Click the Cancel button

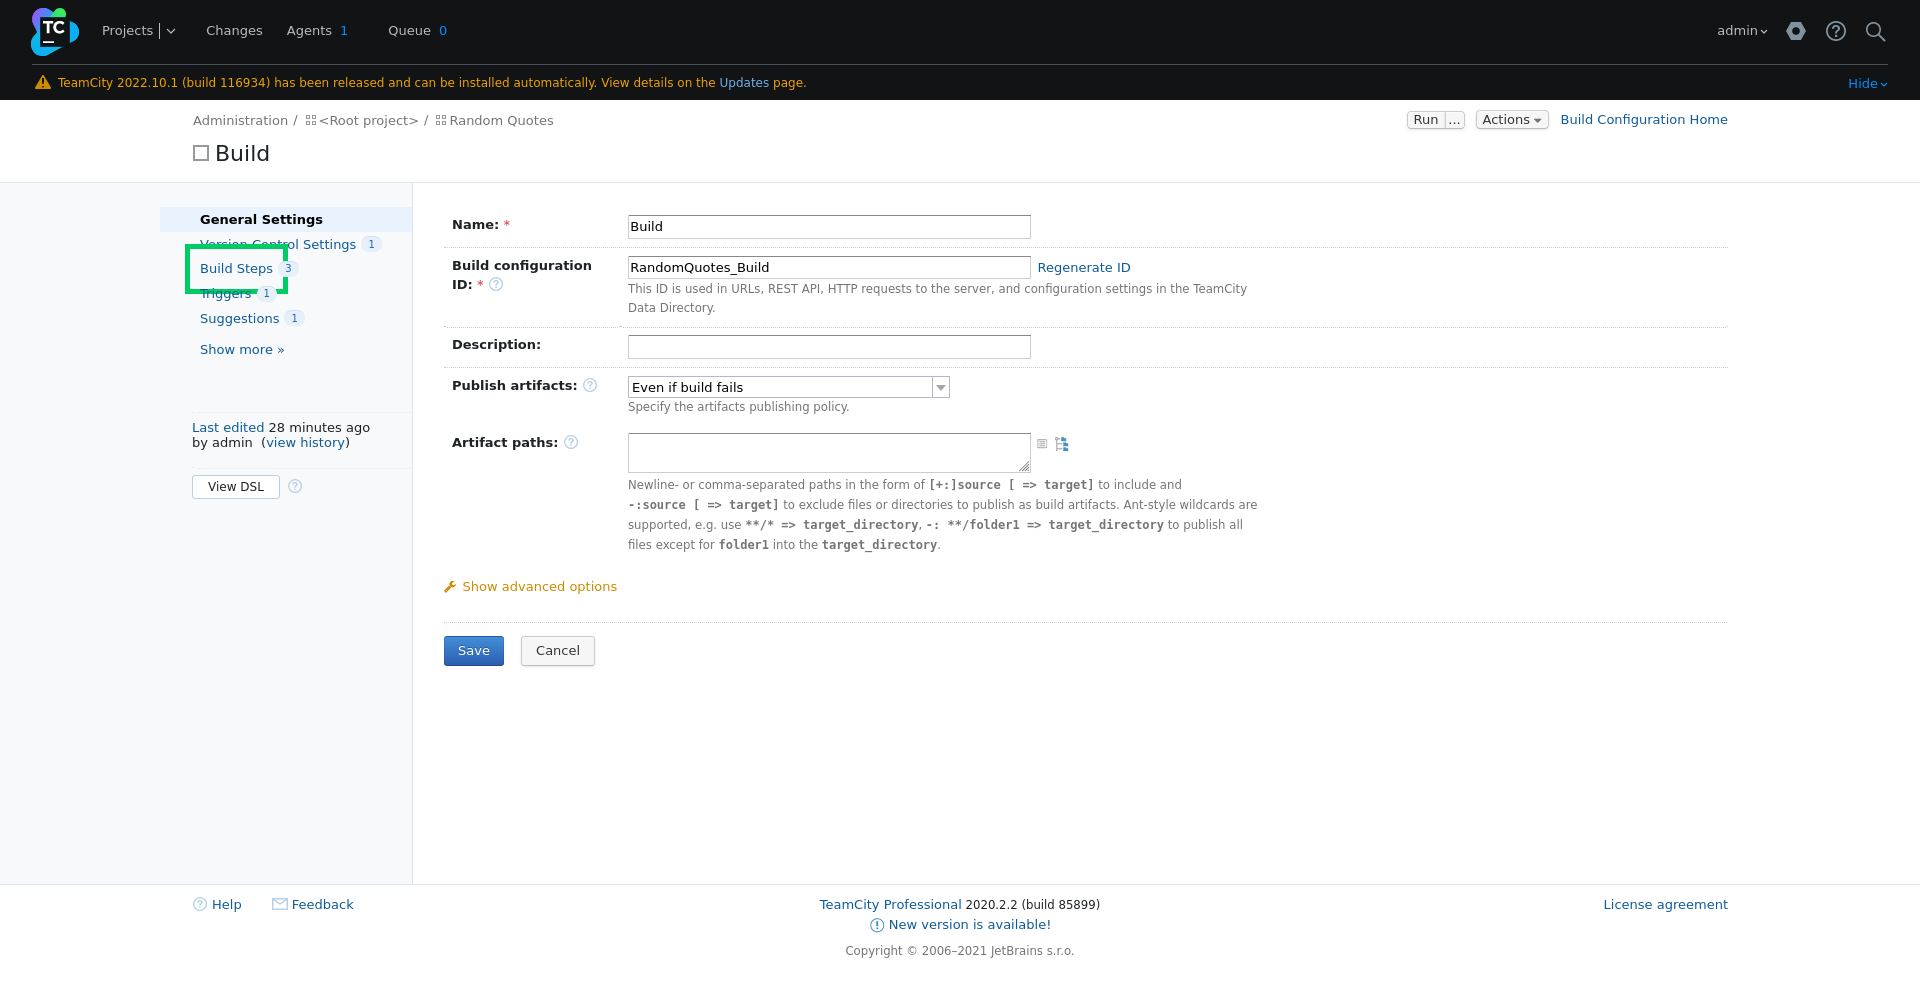pyautogui.click(x=558, y=651)
